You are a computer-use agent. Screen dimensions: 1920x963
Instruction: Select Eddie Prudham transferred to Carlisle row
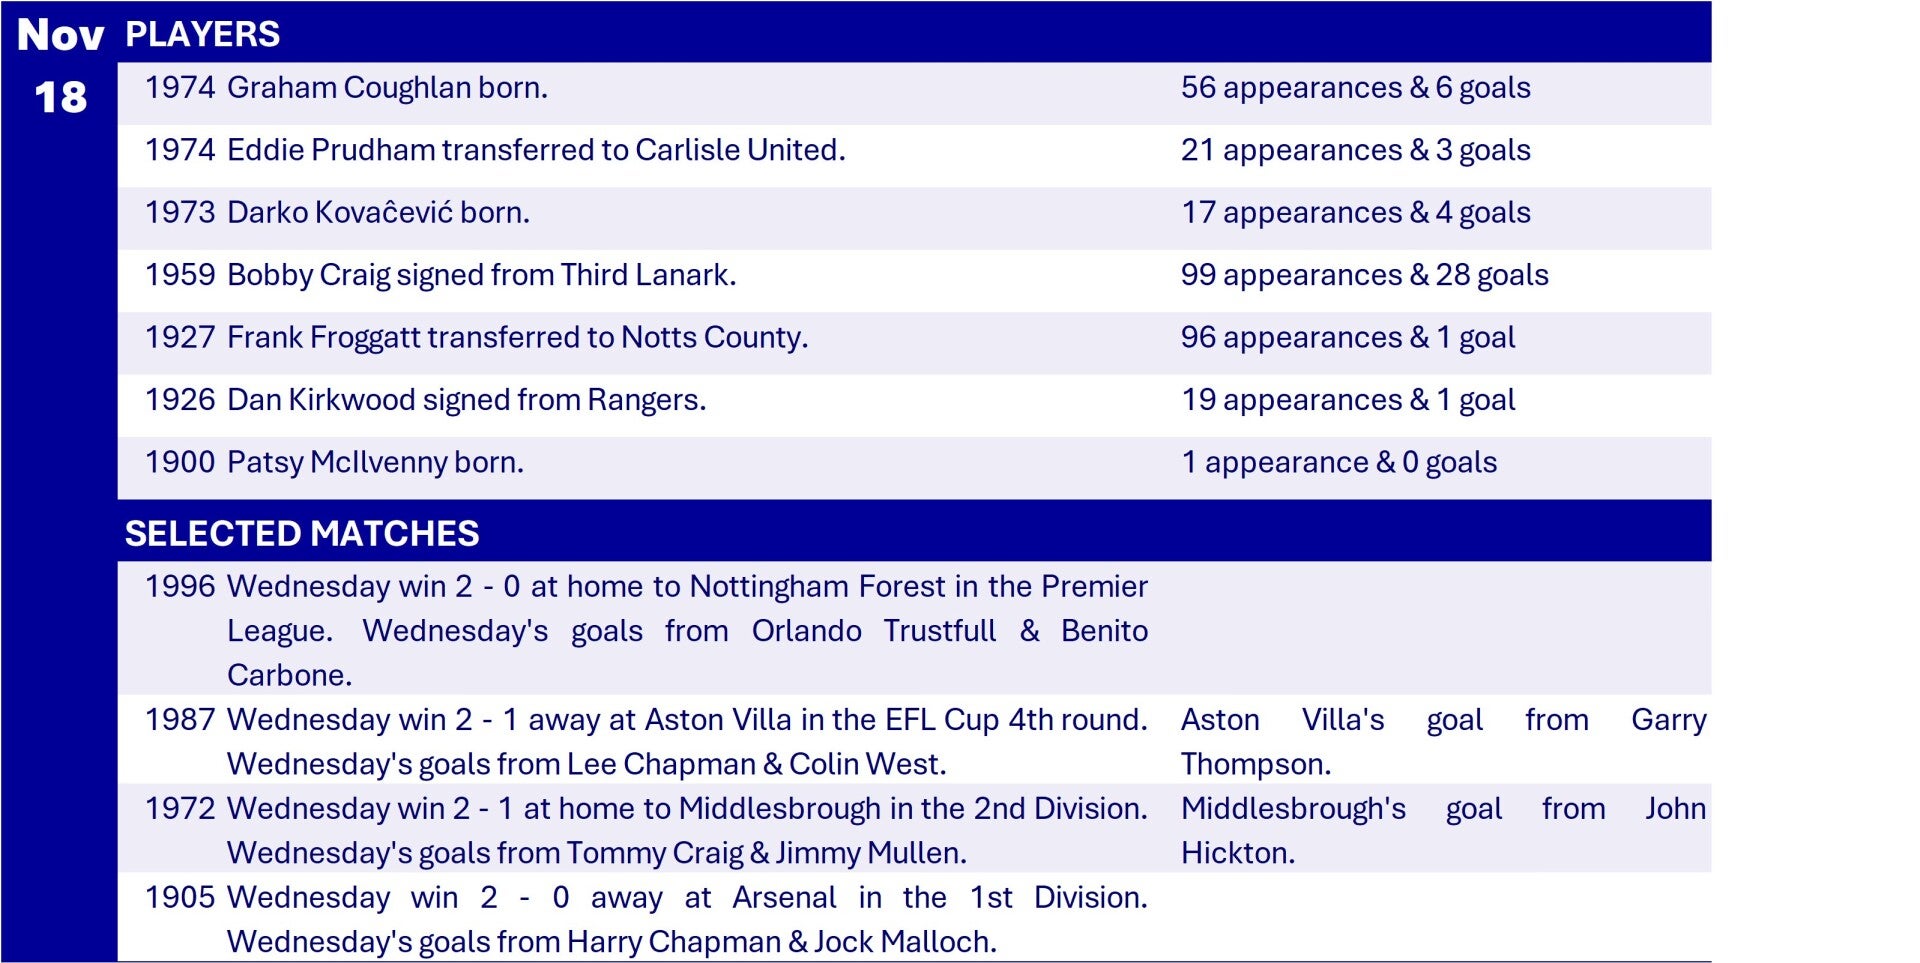(536, 150)
